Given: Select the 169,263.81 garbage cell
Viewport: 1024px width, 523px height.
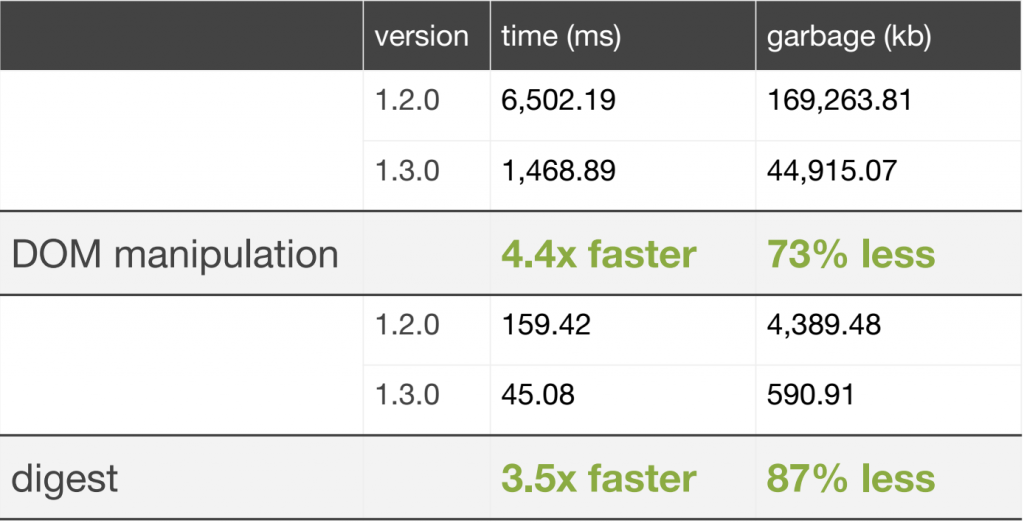Looking at the screenshot, I should [839, 100].
